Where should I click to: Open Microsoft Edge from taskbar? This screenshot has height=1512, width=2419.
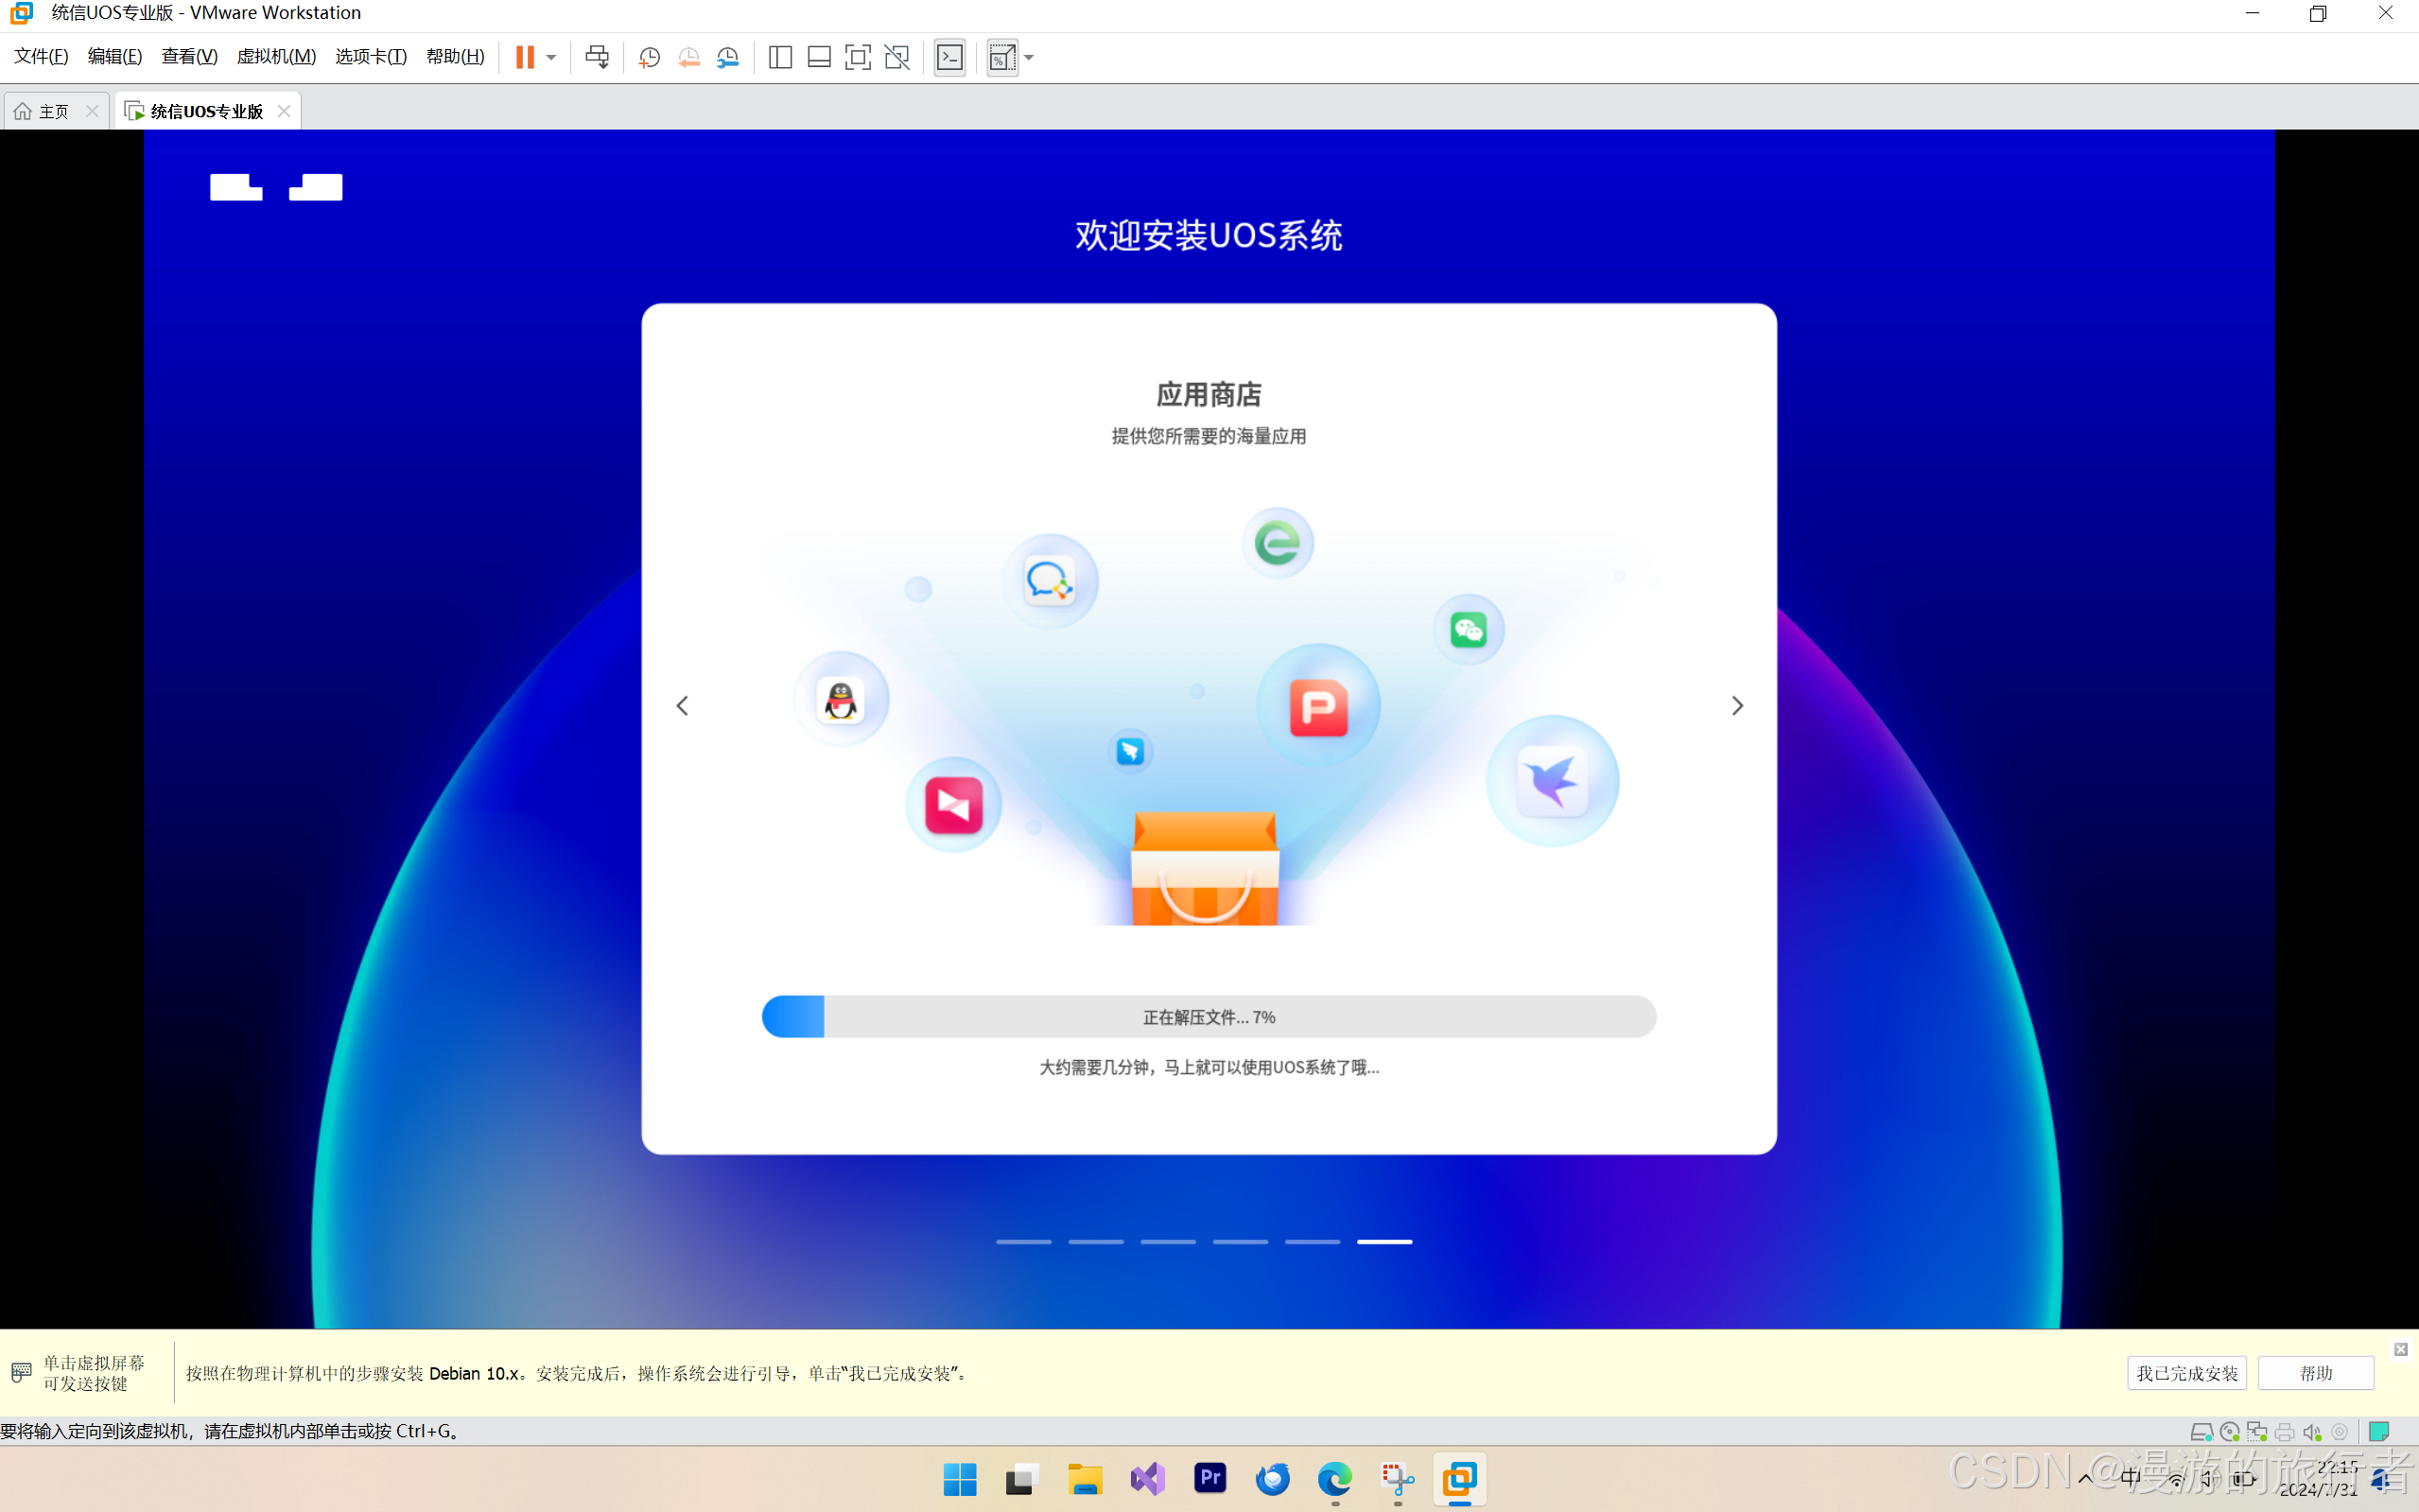pyautogui.click(x=1335, y=1479)
